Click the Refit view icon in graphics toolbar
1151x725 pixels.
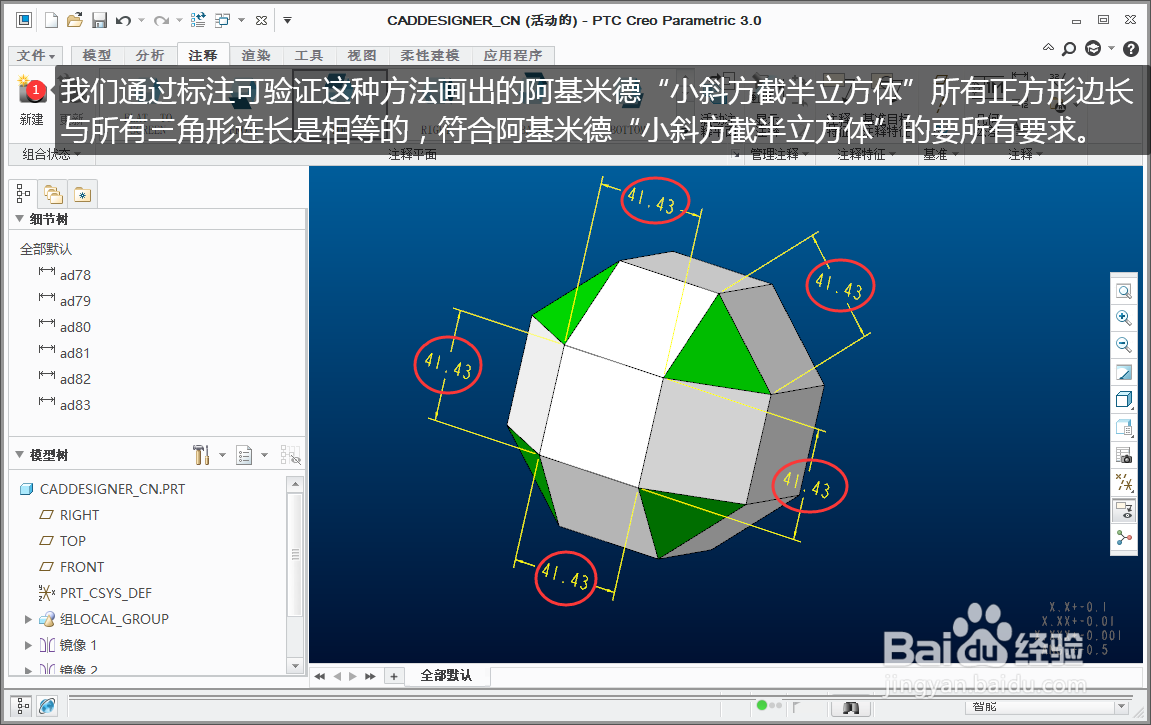[x=1124, y=291]
